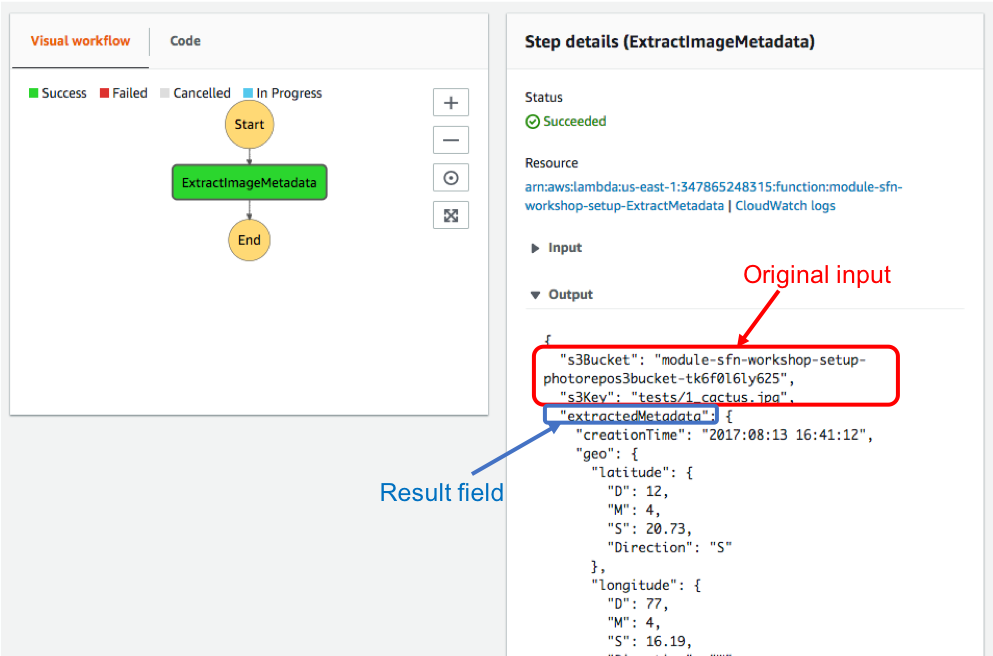Click the extractedMetadata key in output
Screen dimensions: 993x656
pyautogui.click(x=634, y=416)
